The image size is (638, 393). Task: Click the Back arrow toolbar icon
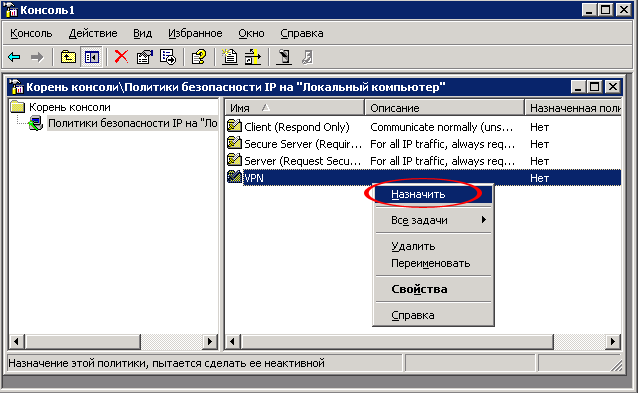click(14, 57)
